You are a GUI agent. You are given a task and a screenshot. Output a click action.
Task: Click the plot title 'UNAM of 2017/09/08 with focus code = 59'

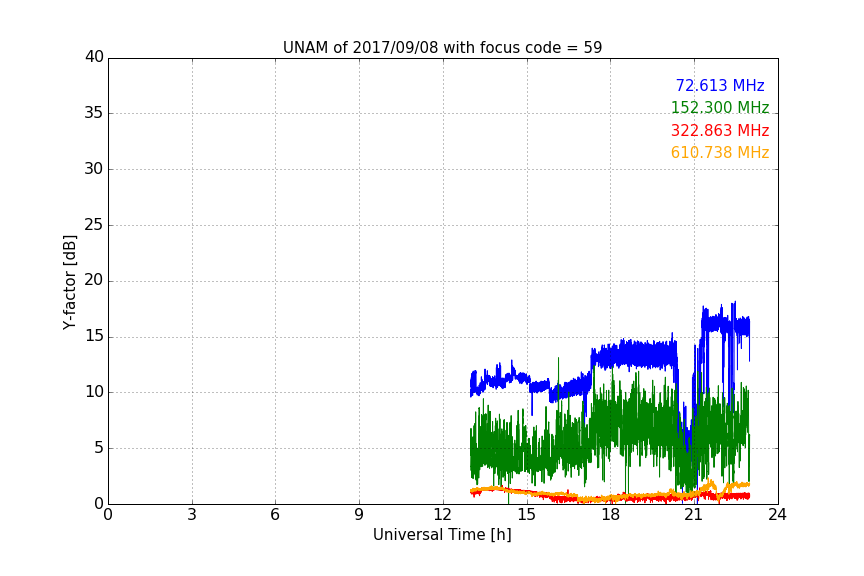[442, 48]
